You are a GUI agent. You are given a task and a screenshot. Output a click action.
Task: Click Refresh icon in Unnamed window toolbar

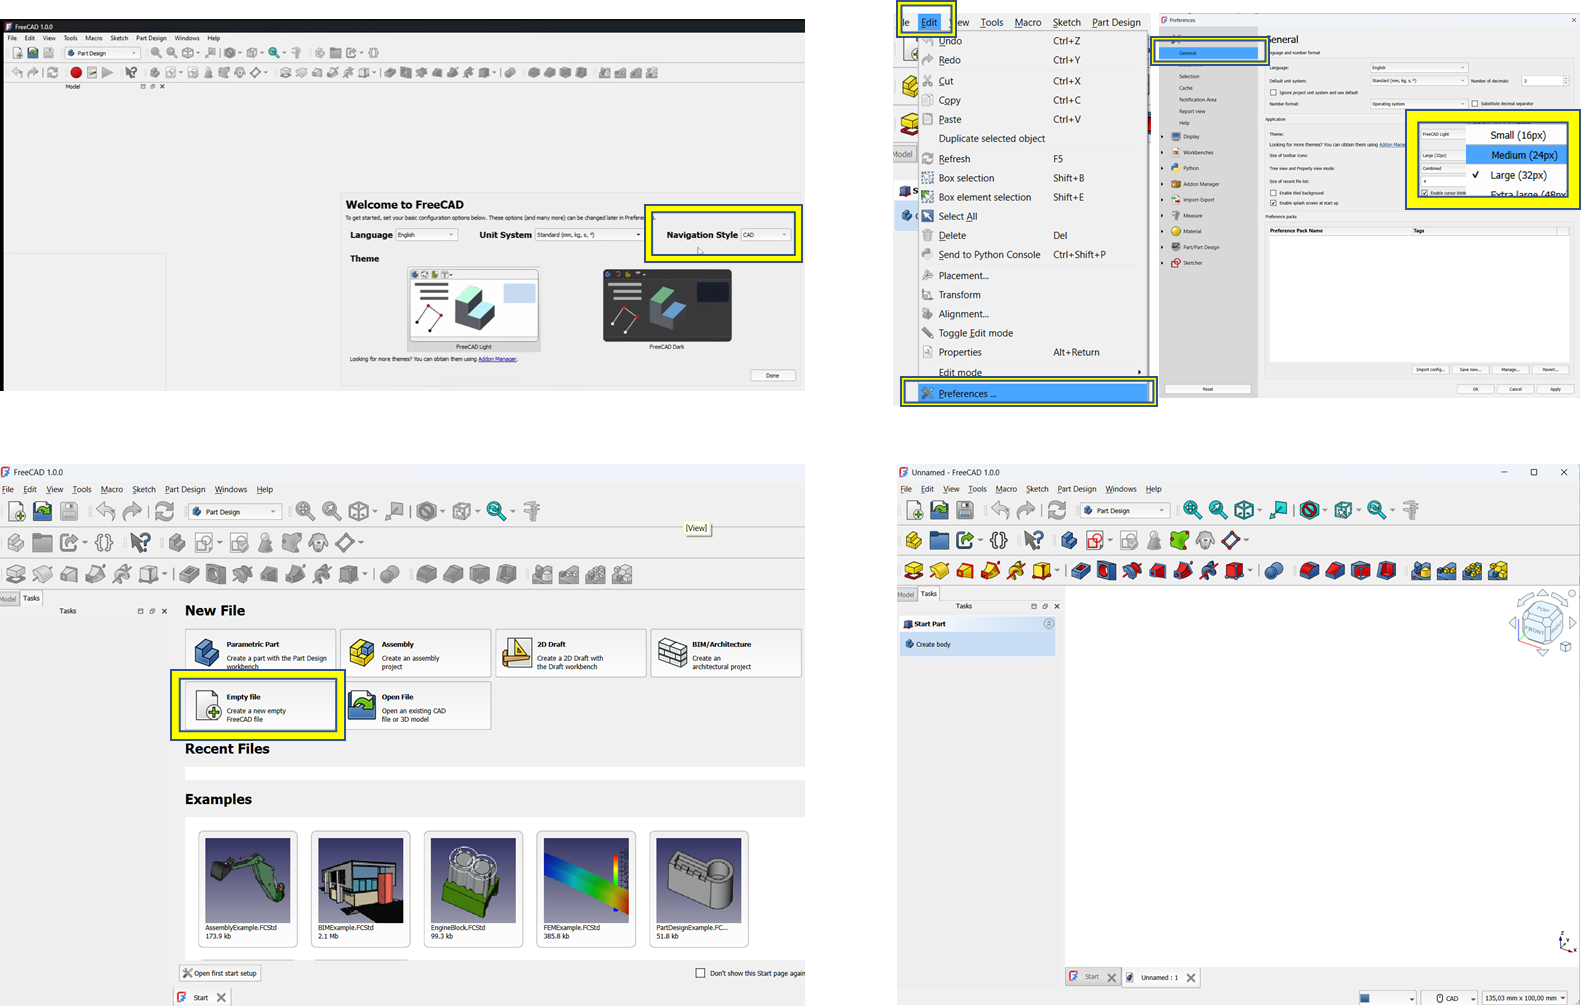(1057, 510)
